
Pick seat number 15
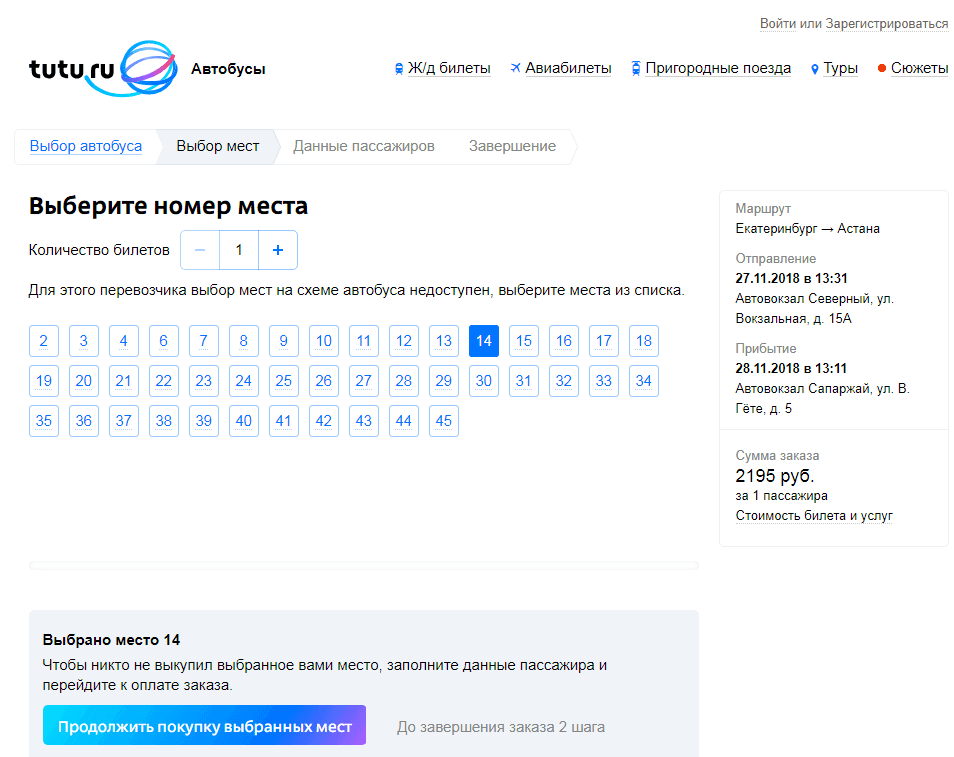click(524, 341)
